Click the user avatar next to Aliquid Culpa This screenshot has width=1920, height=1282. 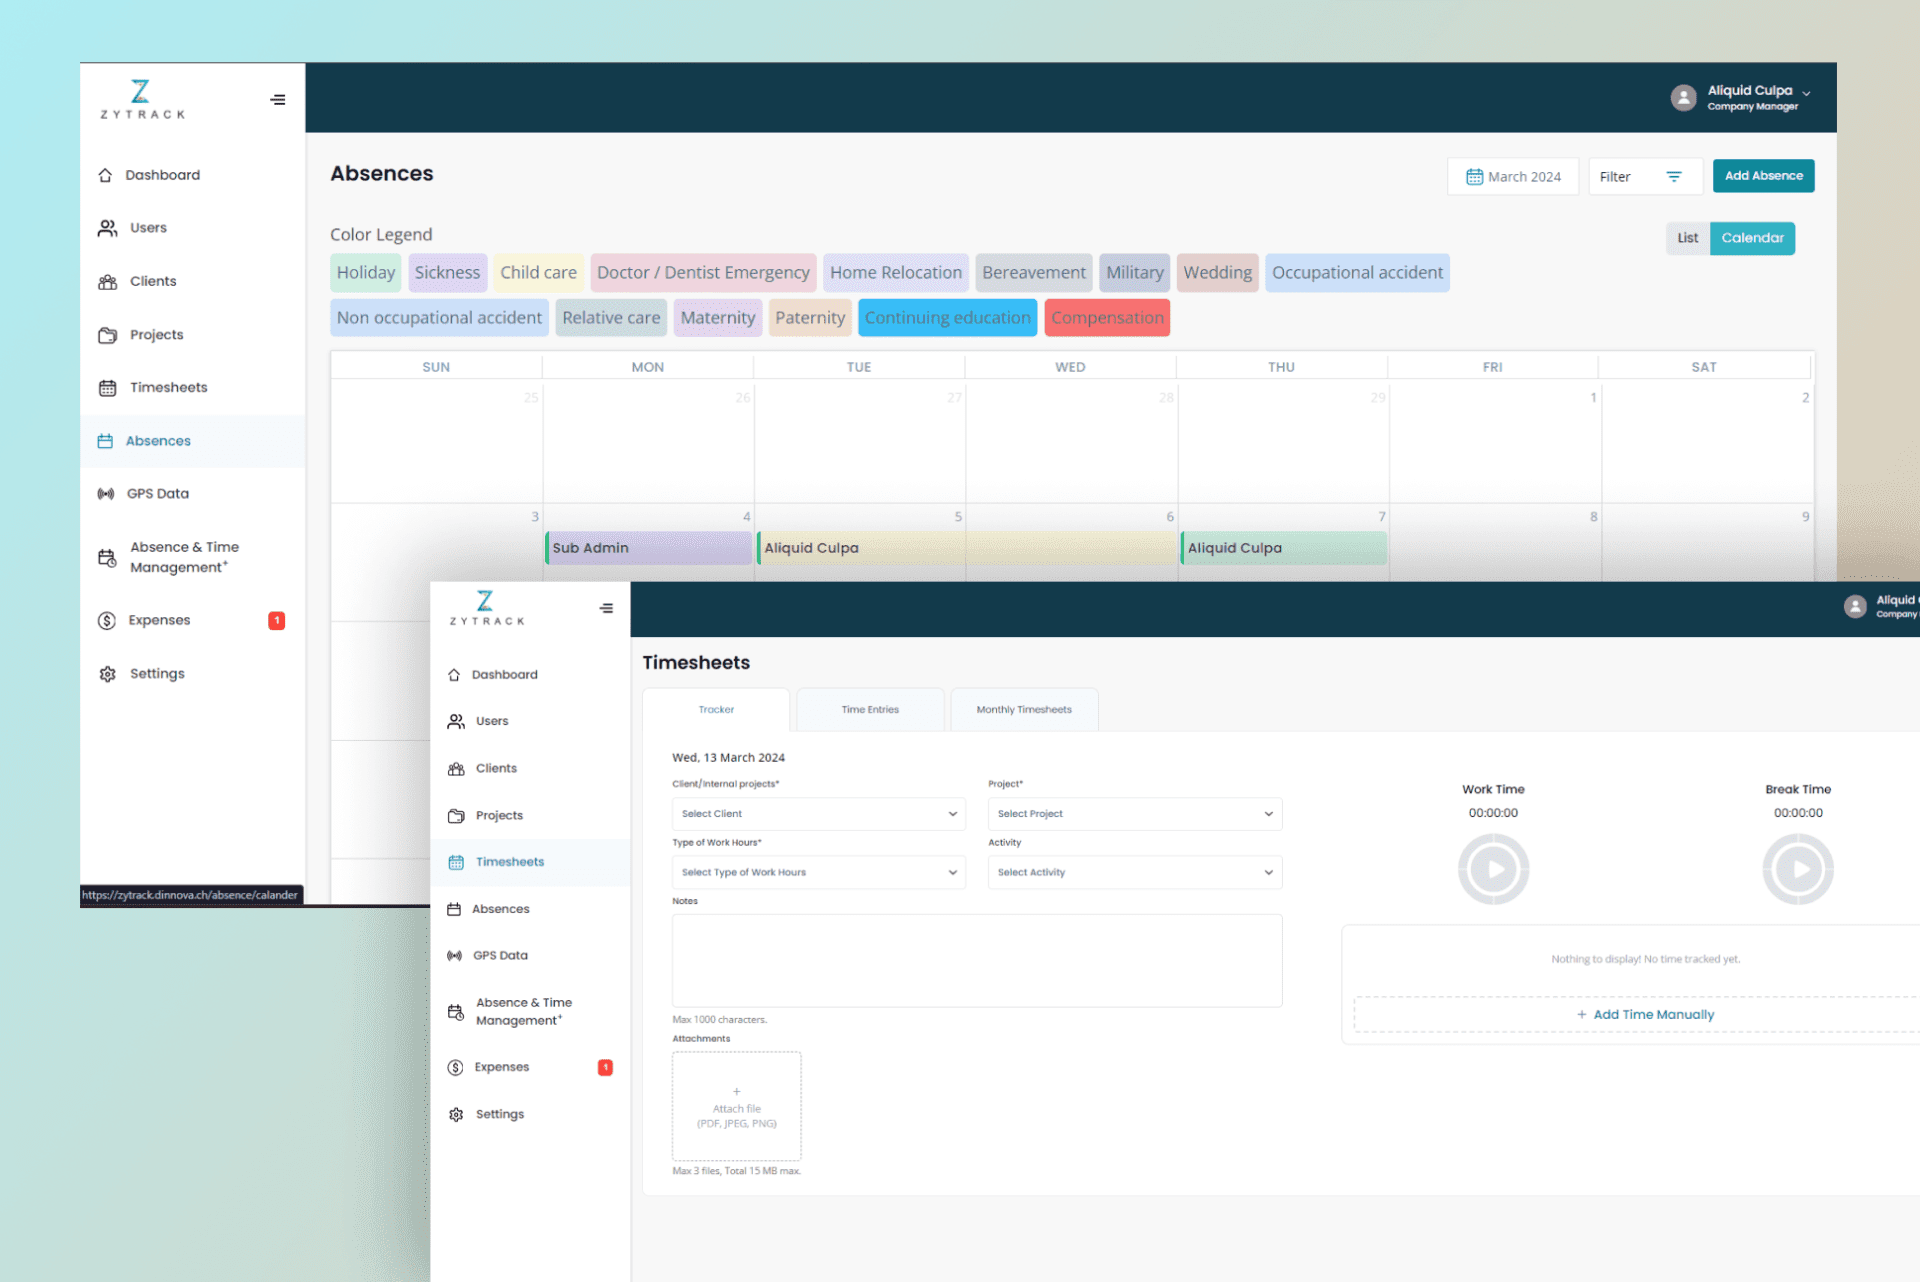point(1683,98)
